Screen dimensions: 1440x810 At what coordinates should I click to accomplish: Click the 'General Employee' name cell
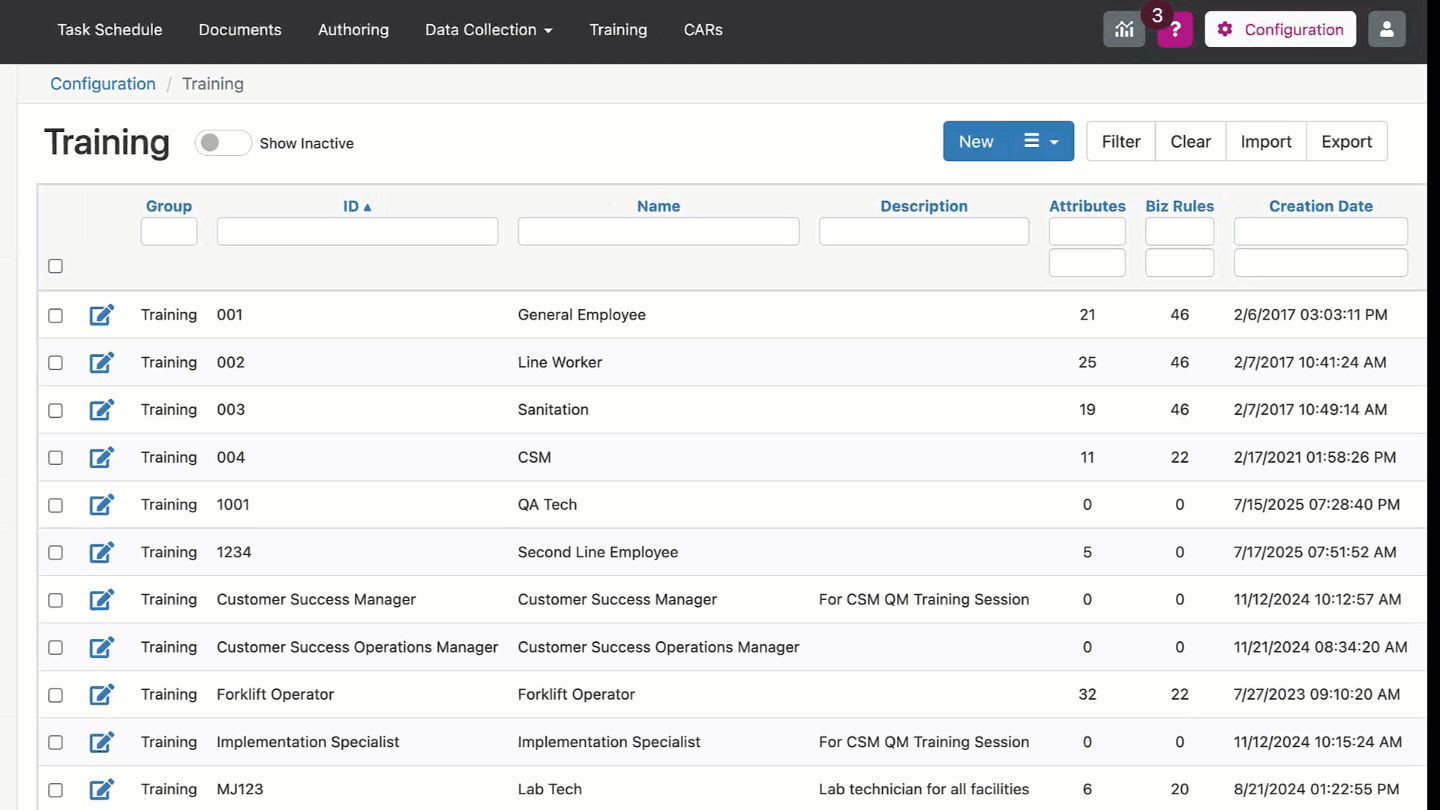click(582, 315)
